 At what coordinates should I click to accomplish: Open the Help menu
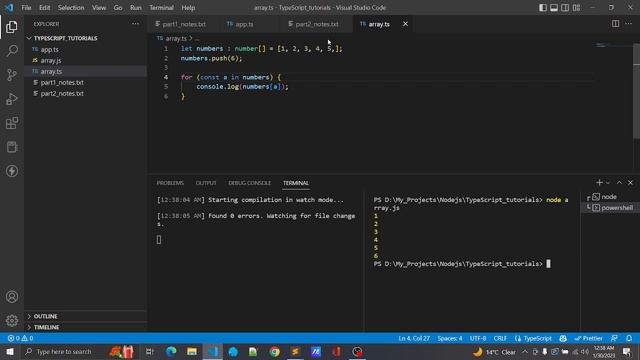pos(188,7)
